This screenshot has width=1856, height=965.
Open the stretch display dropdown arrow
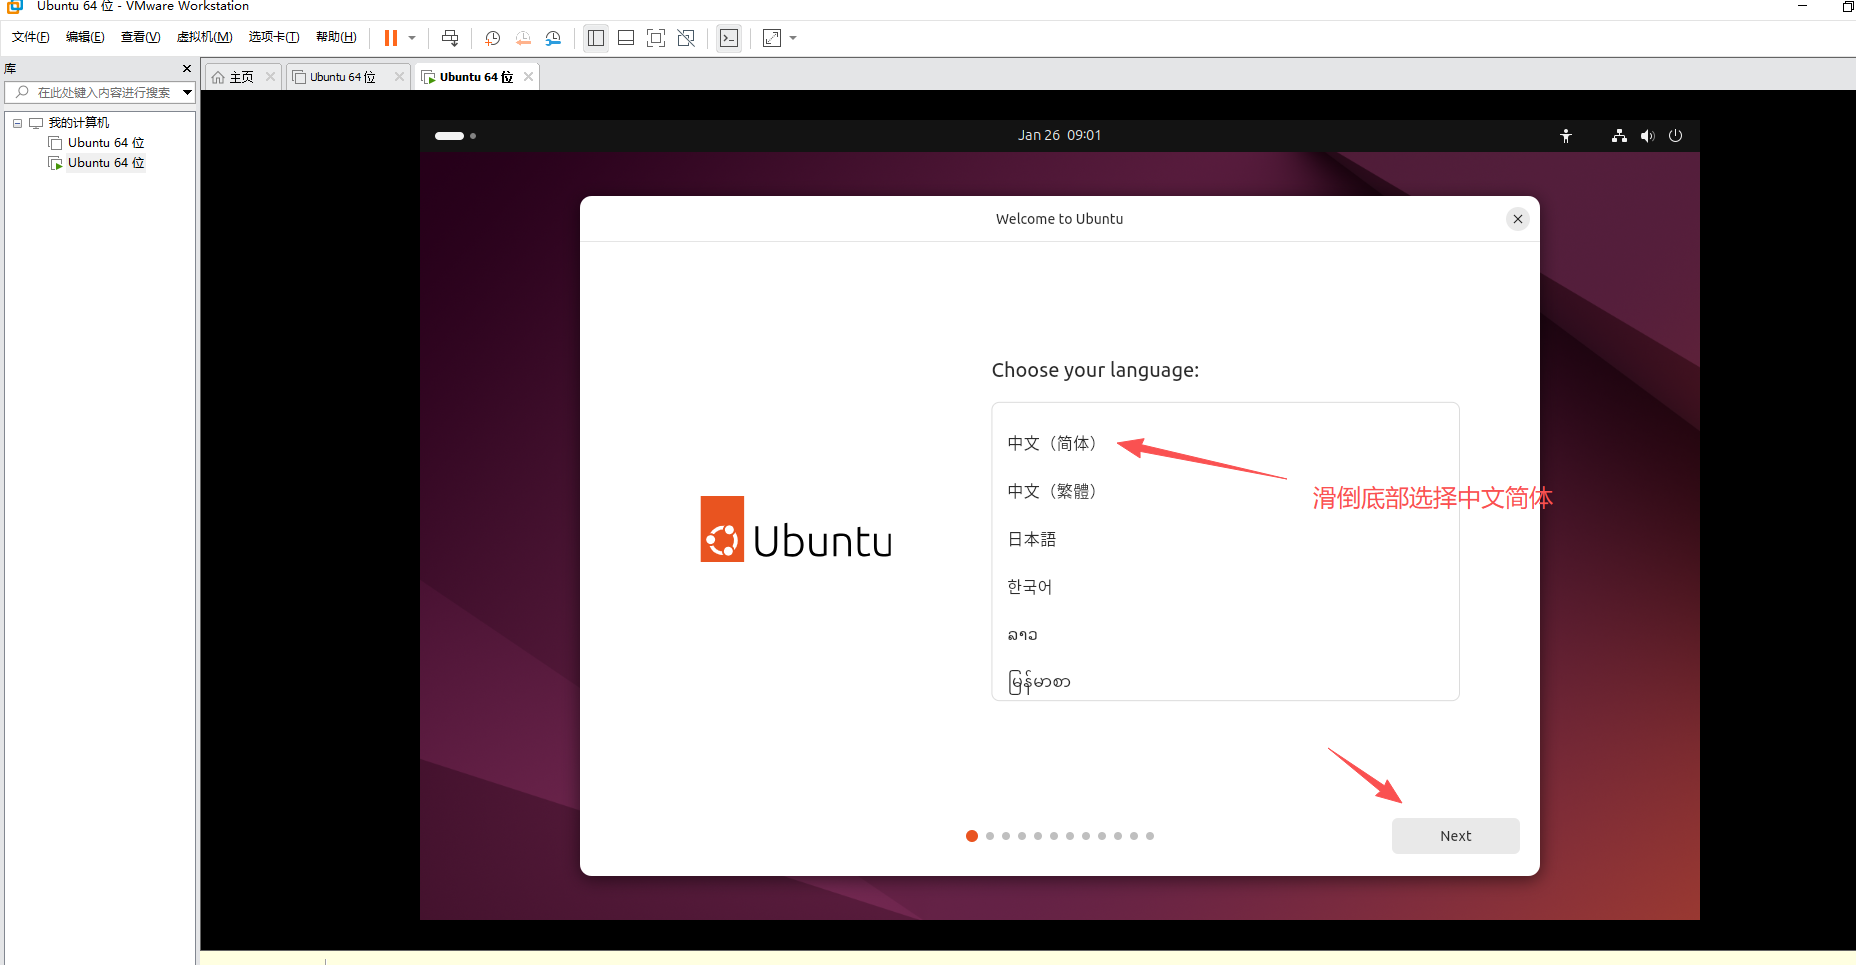tap(793, 38)
